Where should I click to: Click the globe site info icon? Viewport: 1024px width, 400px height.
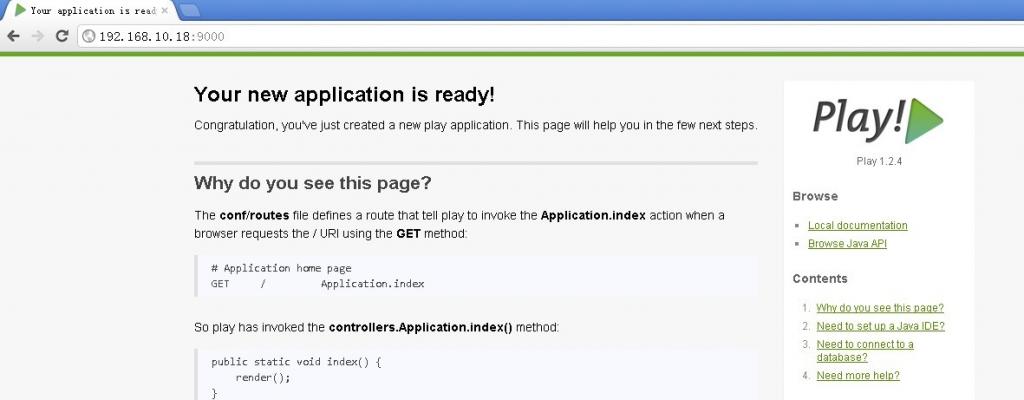89,37
